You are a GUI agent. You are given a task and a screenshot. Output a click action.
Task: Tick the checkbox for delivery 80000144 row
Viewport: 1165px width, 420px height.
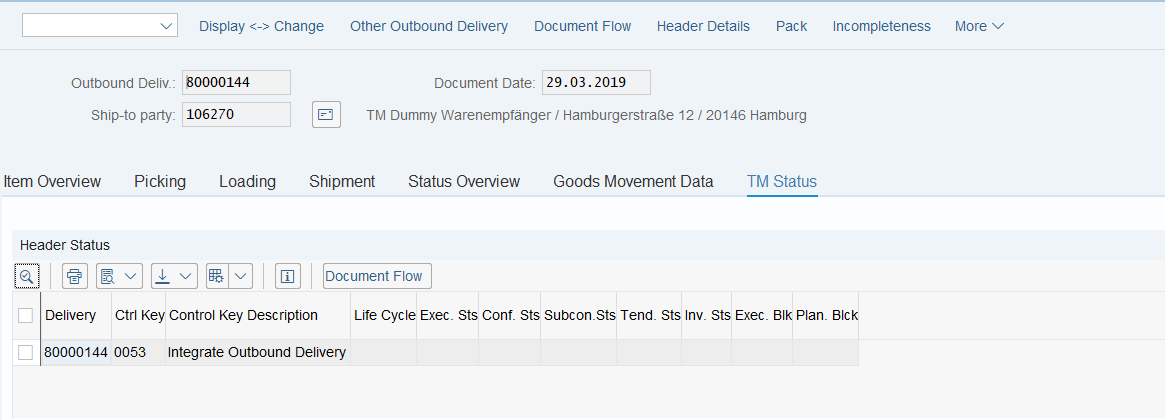[26, 352]
